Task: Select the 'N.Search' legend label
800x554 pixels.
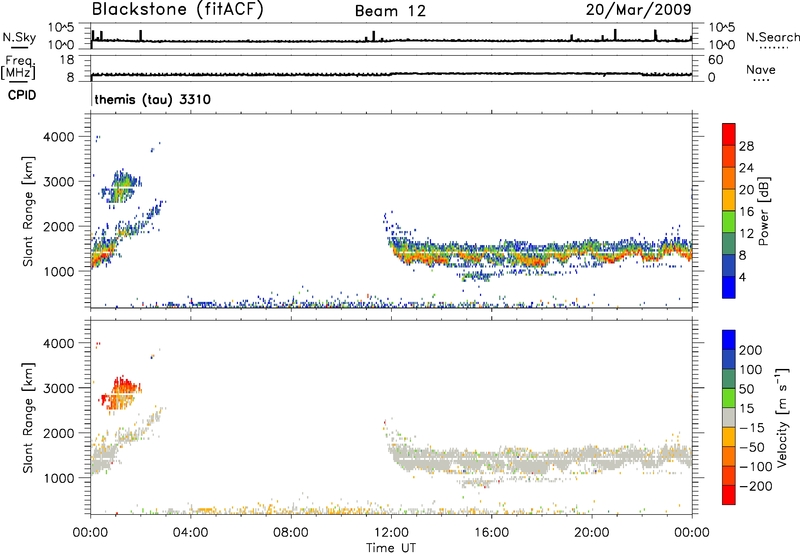Action: (772, 37)
